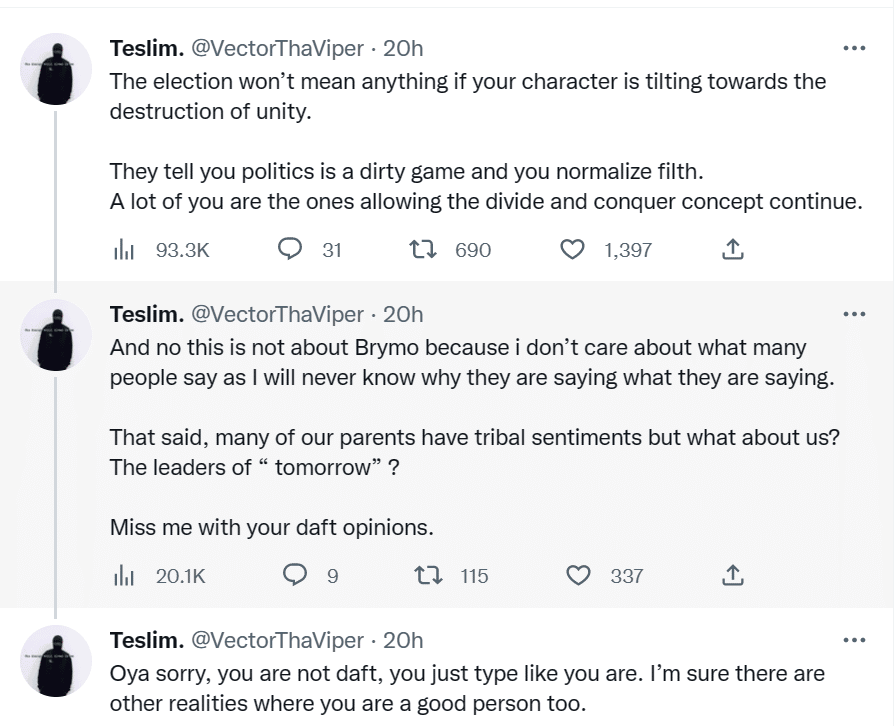Viewport: 895px width, 726px height.
Task: Click the profile avatar on the first tweet
Action: click(x=56, y=68)
